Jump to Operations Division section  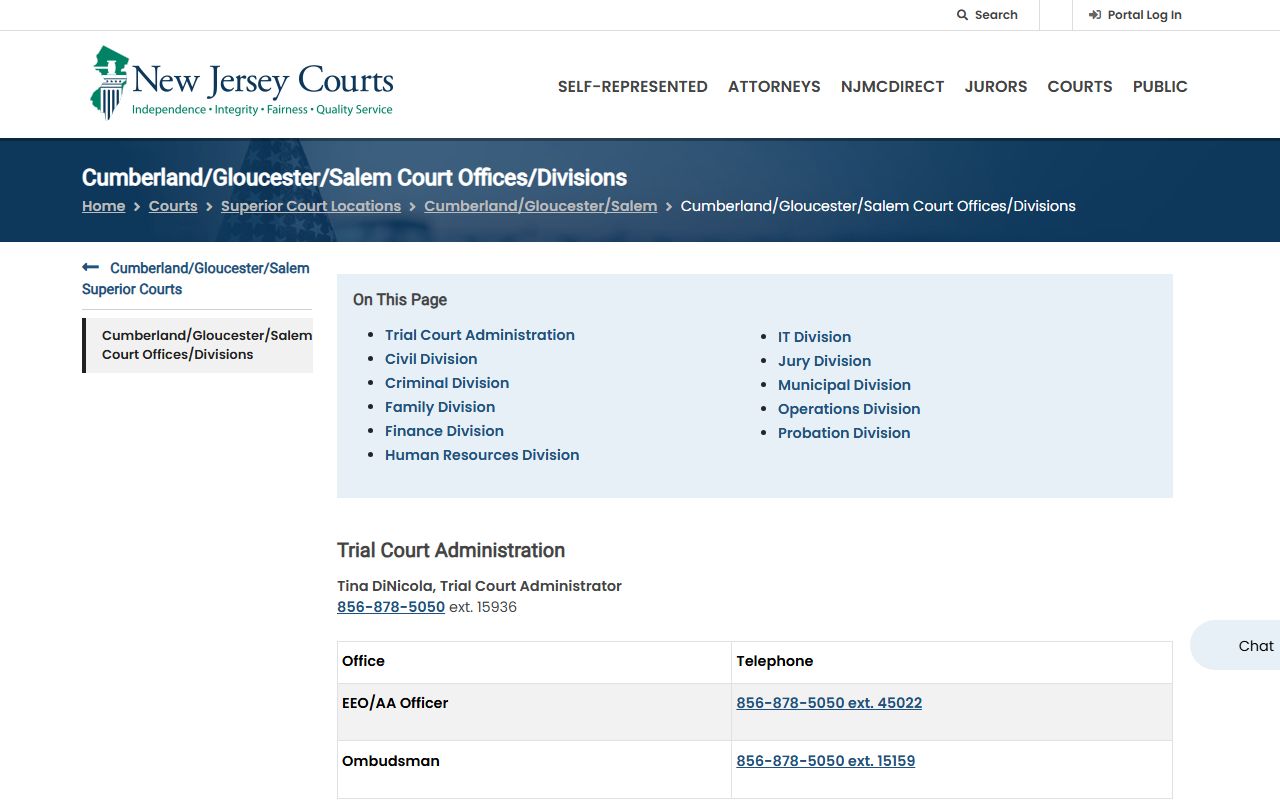coord(849,409)
